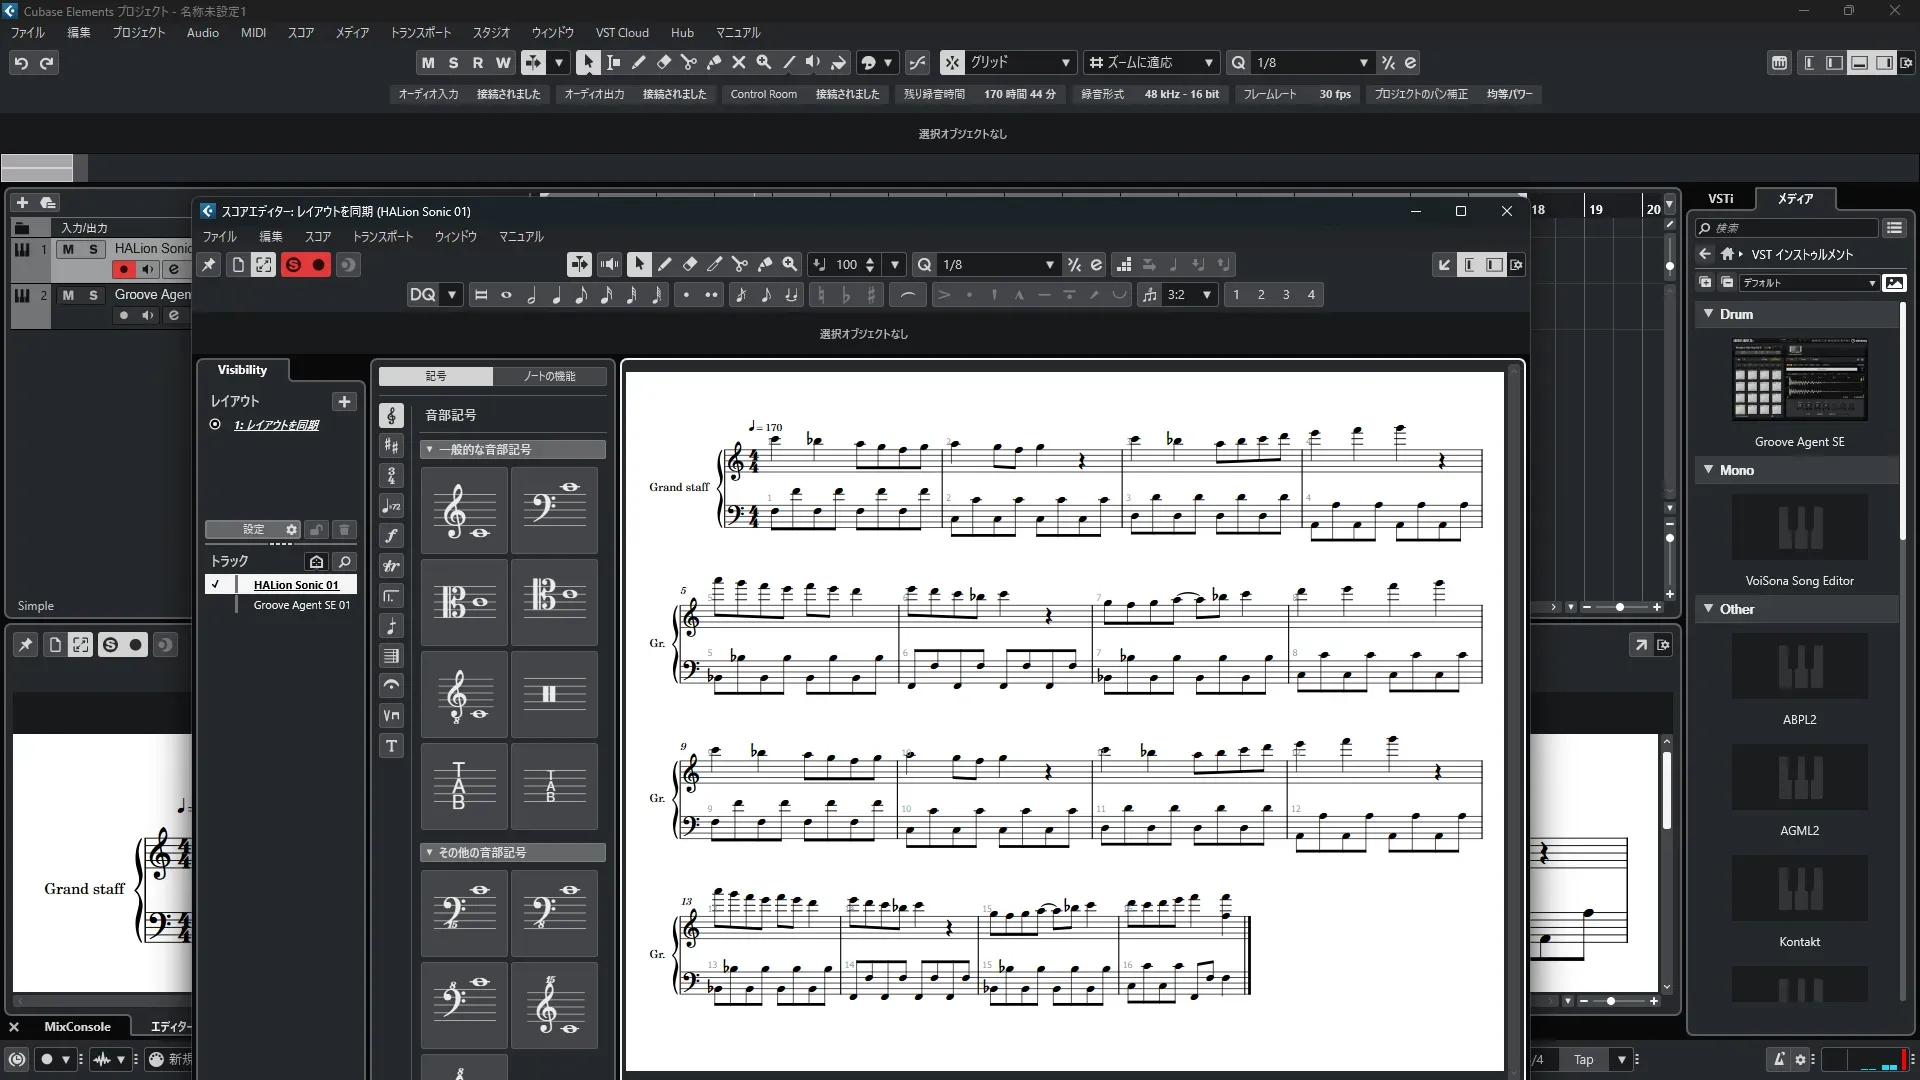This screenshot has width=1920, height=1080.
Task: Select the Erase tool in score editor
Action: pos(690,265)
